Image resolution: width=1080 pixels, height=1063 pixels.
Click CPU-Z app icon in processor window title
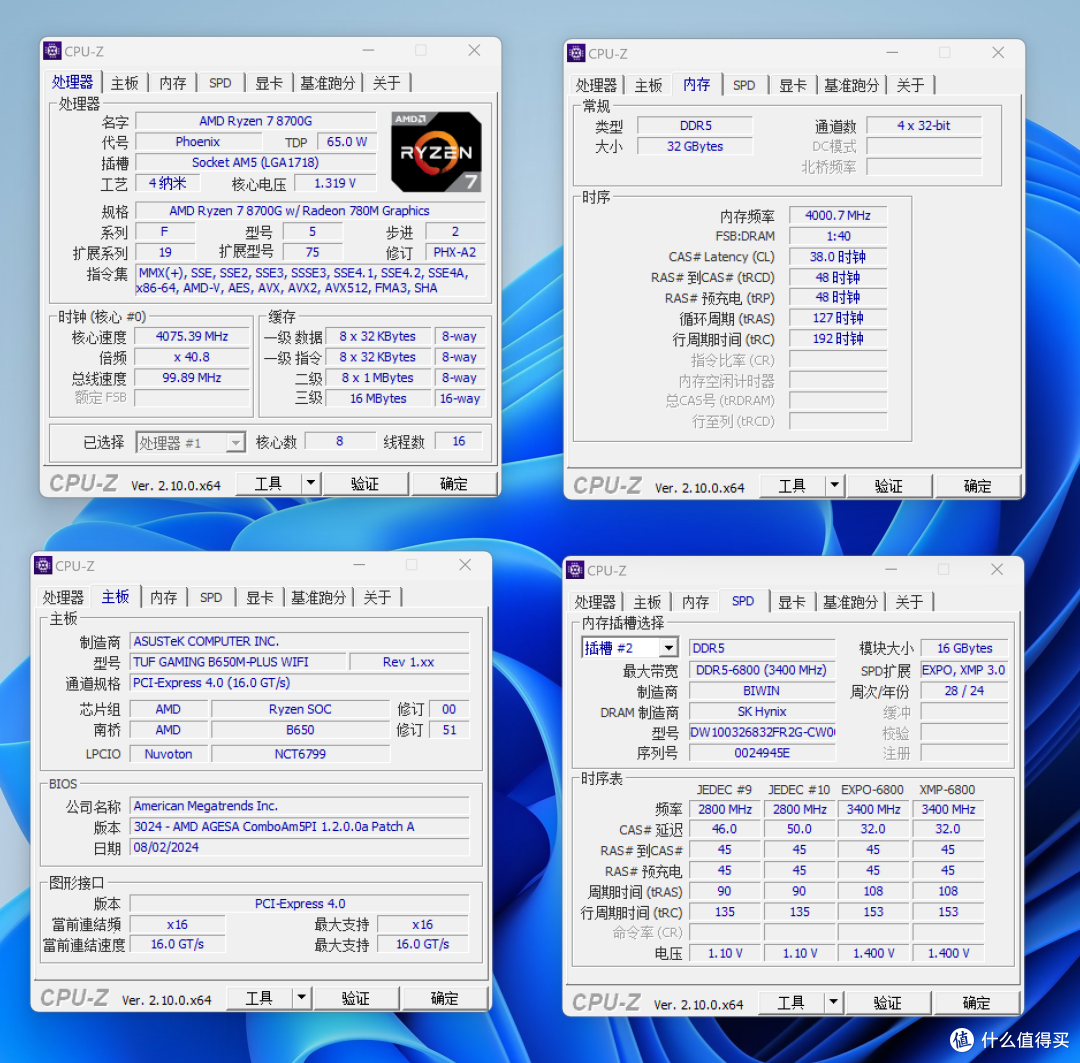(x=52, y=51)
